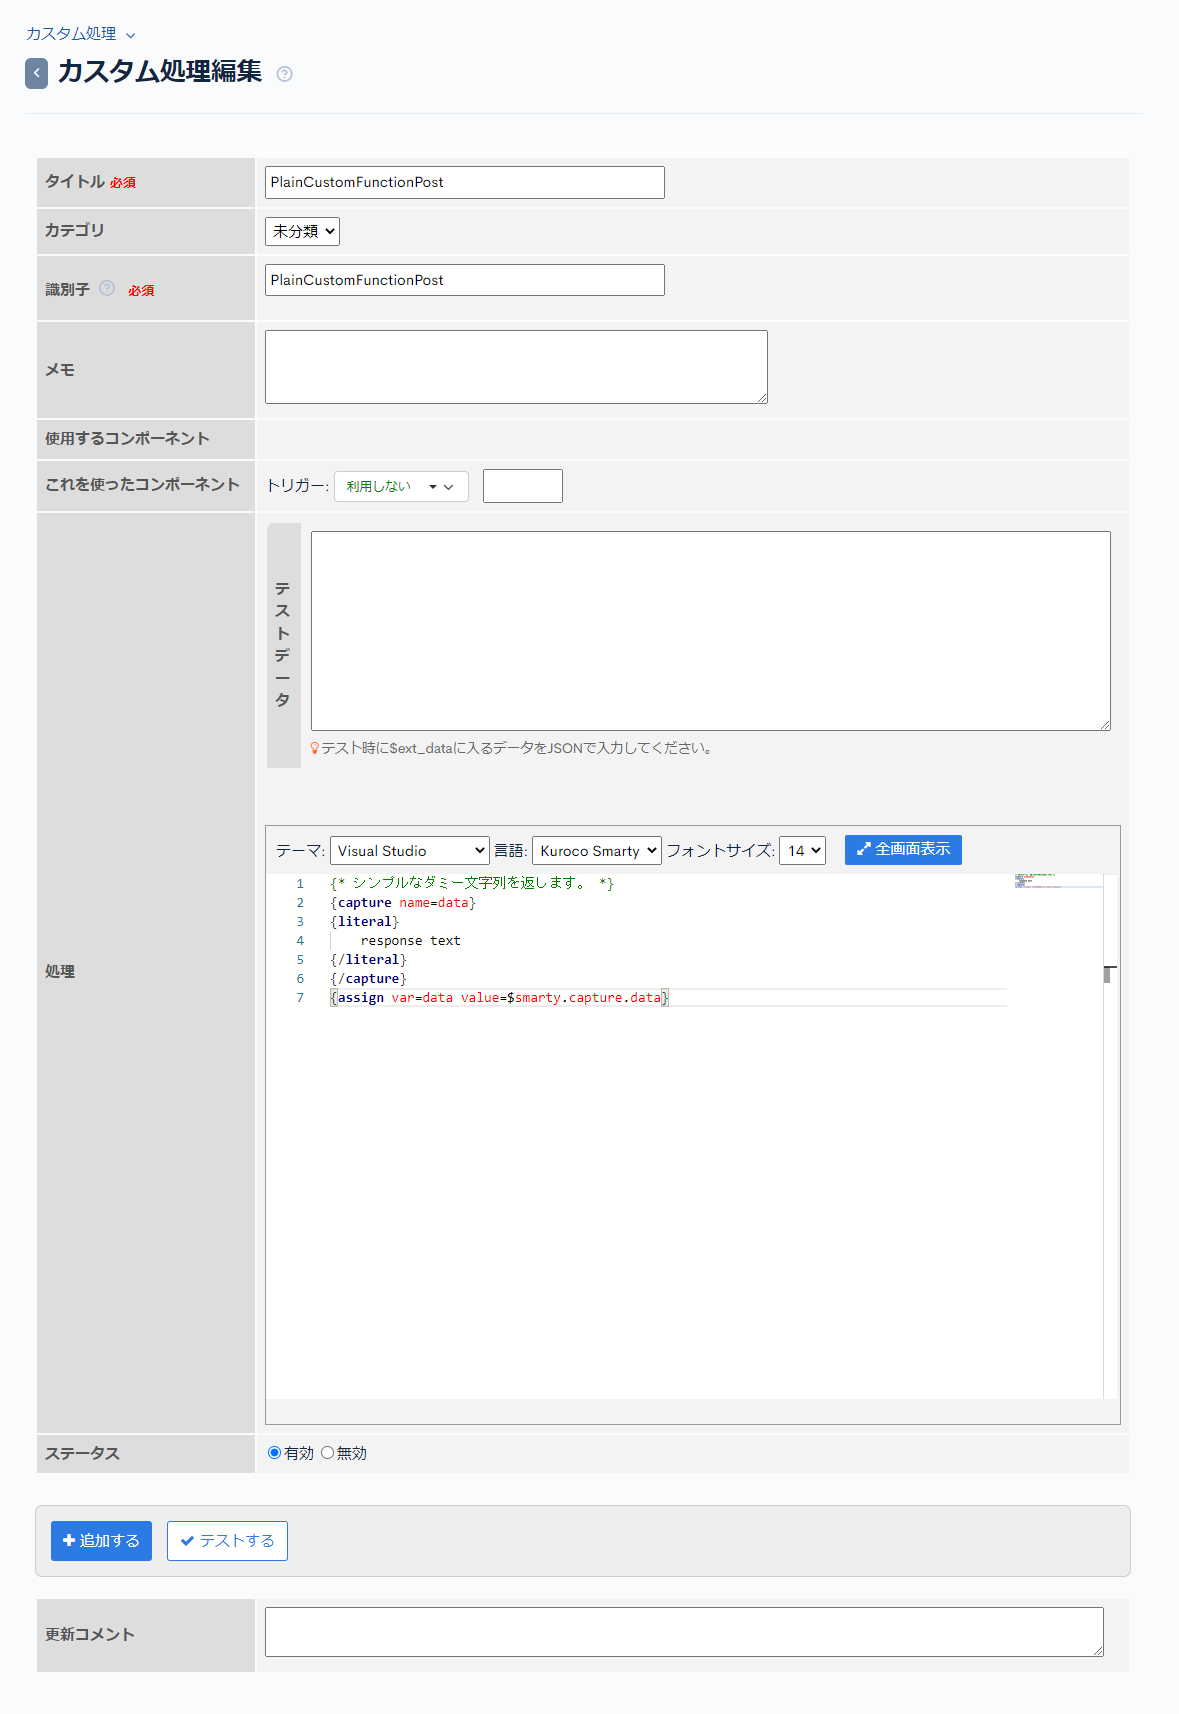Viewport: 1179px width, 1714px height.
Task: Click the {capture name=data} code line
Action: [x=403, y=903]
